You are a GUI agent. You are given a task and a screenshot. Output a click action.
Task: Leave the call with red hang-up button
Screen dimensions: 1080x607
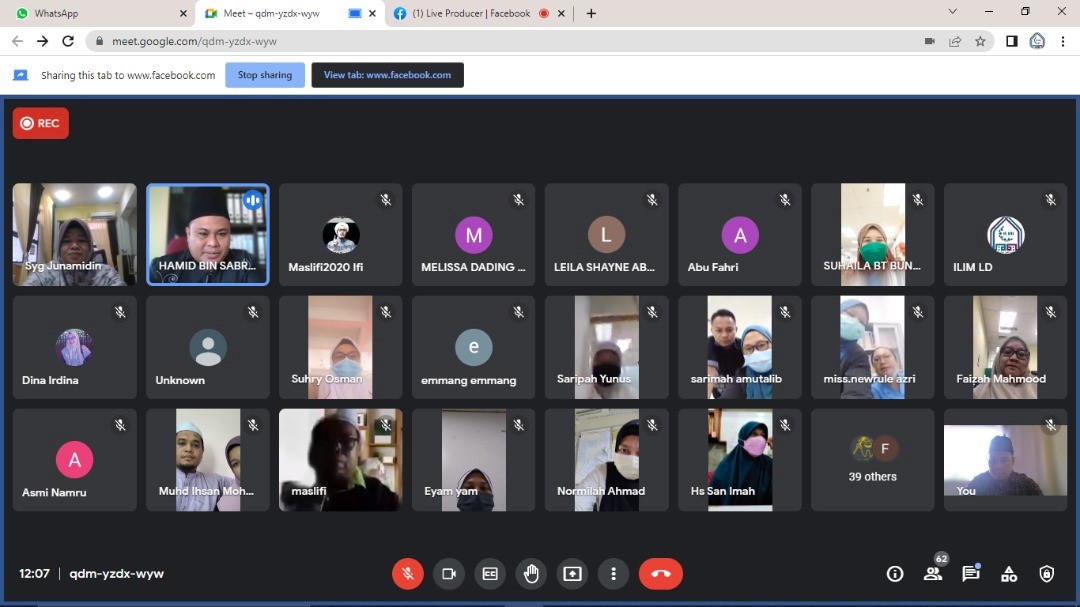[x=661, y=573]
